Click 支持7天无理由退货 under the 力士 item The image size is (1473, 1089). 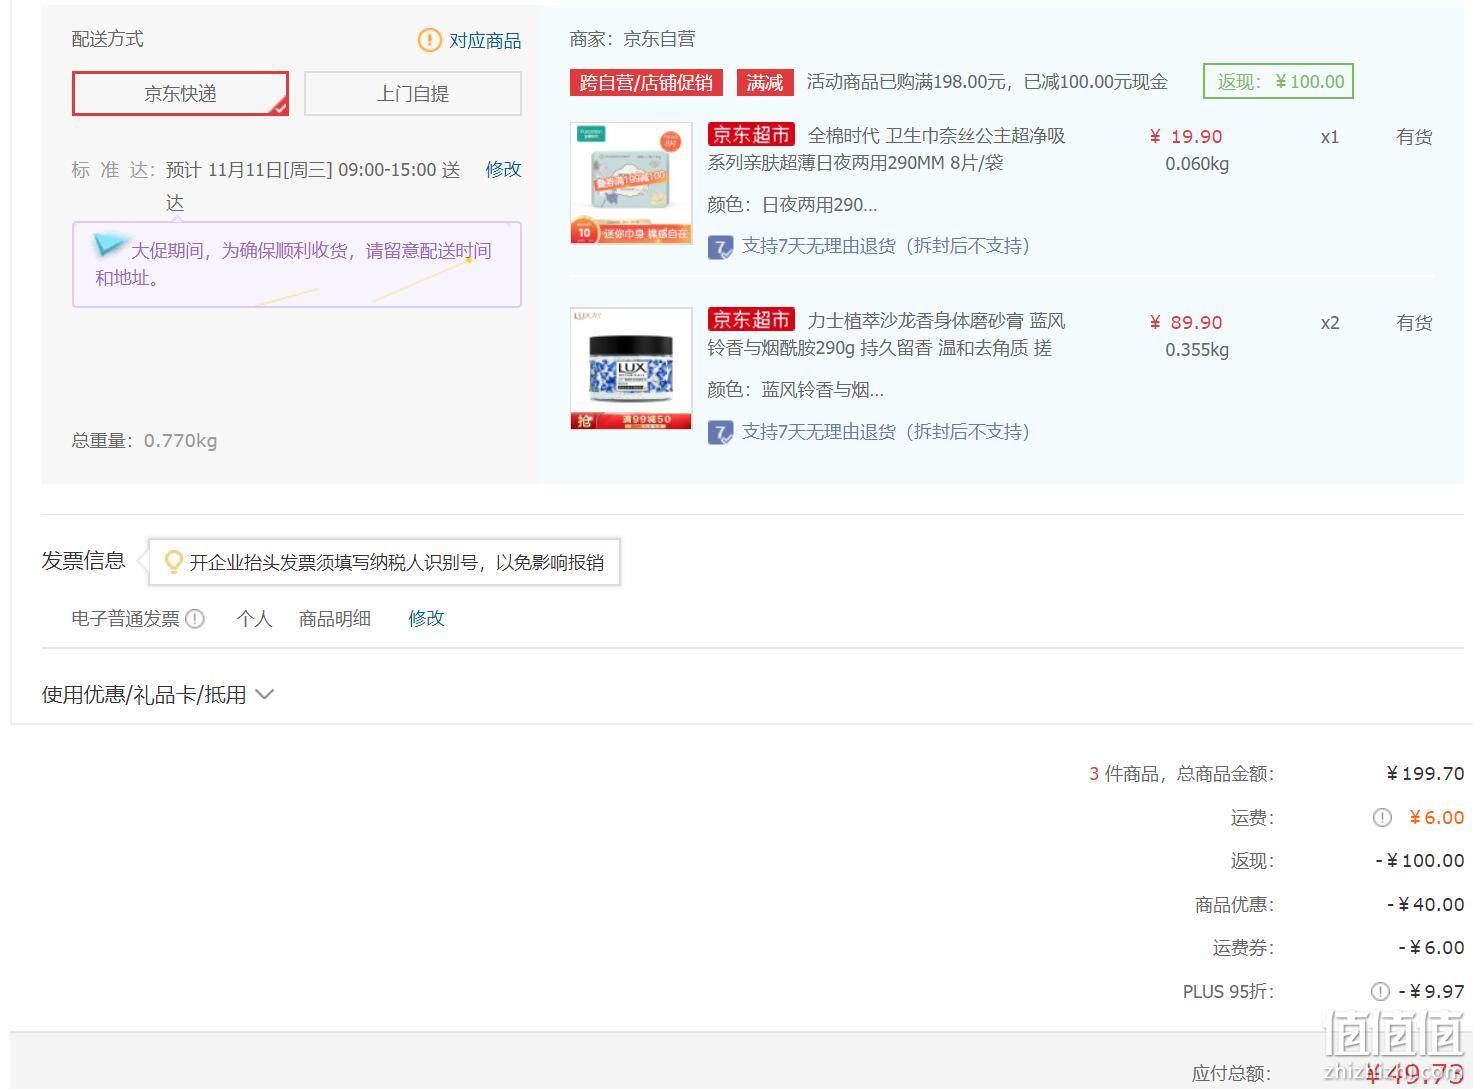886,432
